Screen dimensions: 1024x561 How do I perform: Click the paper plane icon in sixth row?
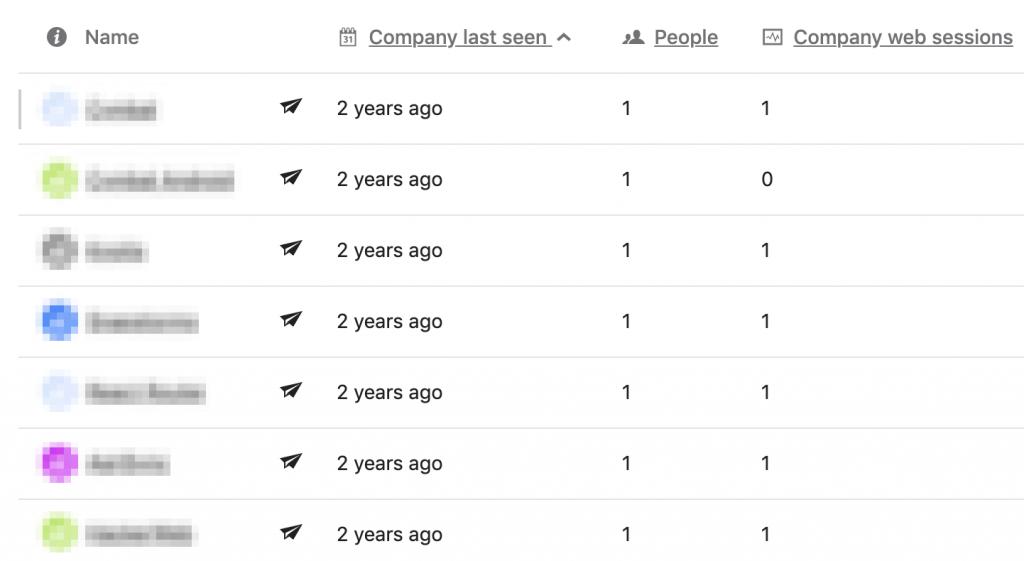[291, 462]
